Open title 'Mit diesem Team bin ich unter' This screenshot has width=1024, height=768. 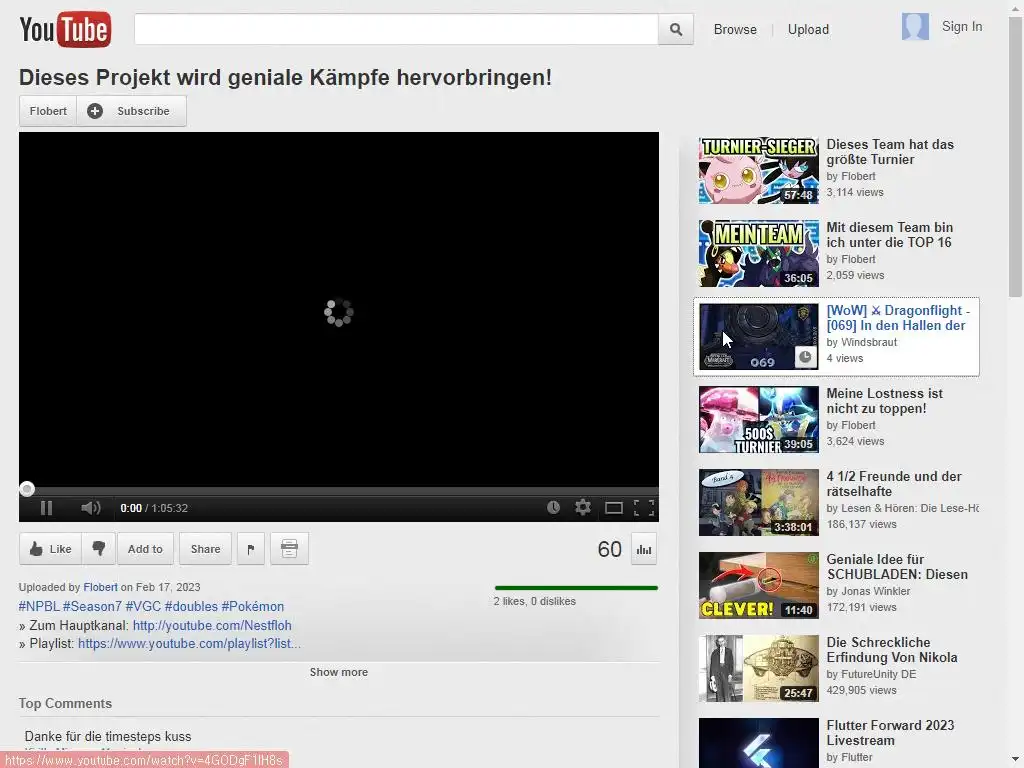pyautogui.click(x=889, y=234)
